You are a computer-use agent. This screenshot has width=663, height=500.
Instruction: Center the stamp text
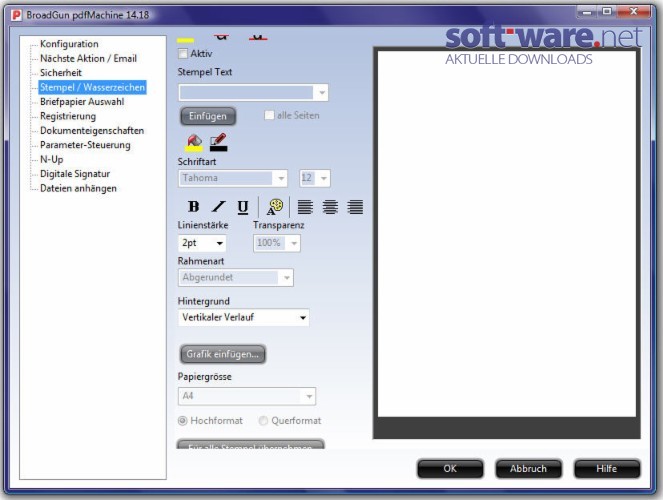(x=330, y=207)
